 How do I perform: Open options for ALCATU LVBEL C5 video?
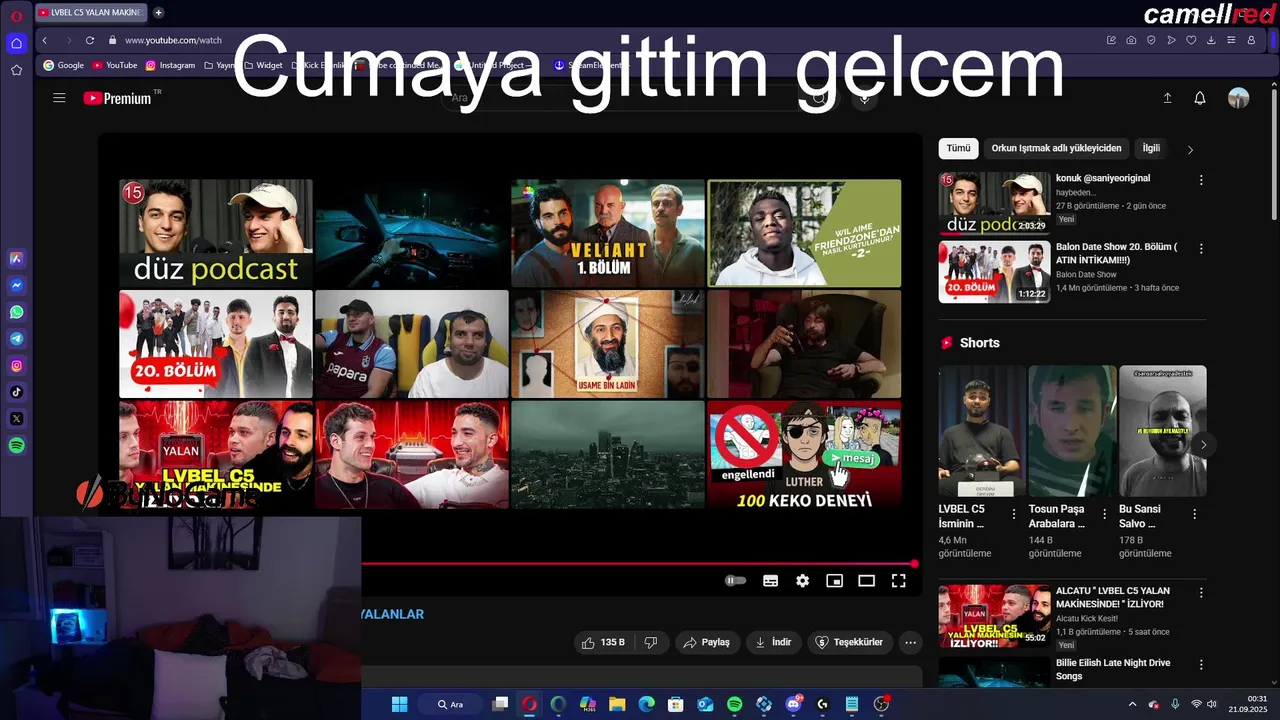pos(1201,593)
